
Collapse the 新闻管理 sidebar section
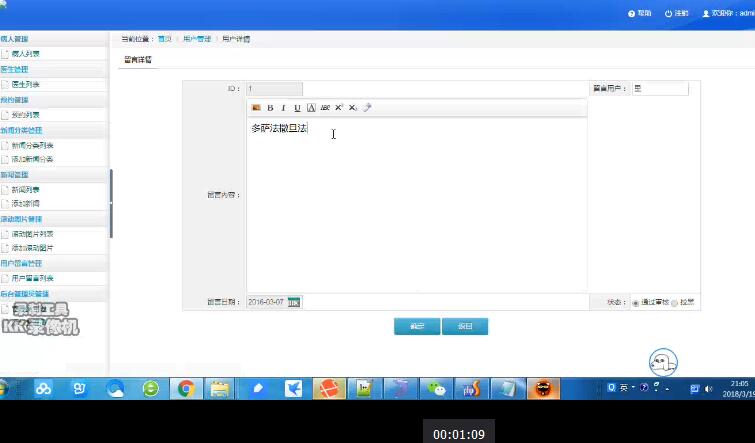(x=22, y=174)
